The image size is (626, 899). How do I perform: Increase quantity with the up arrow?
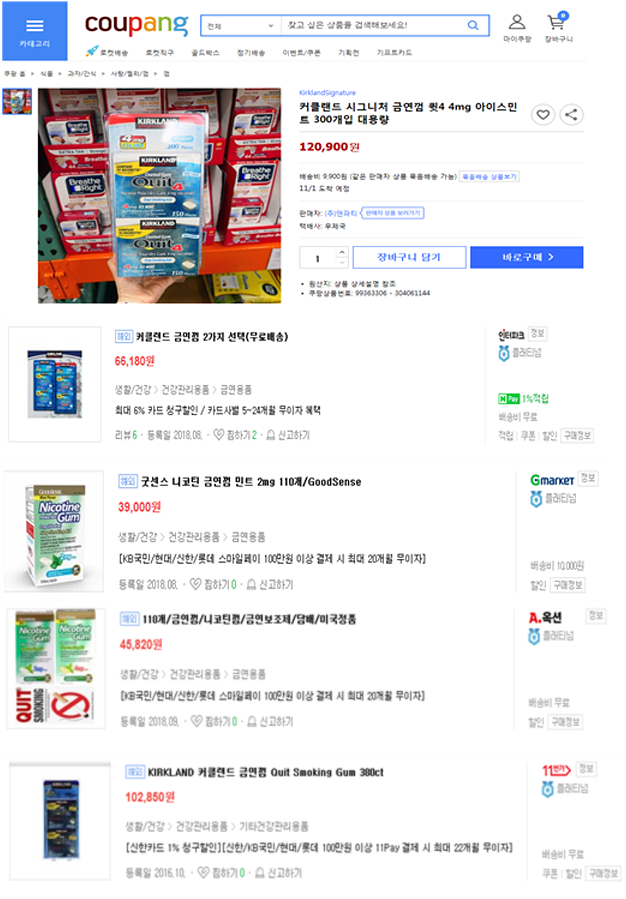[342, 252]
